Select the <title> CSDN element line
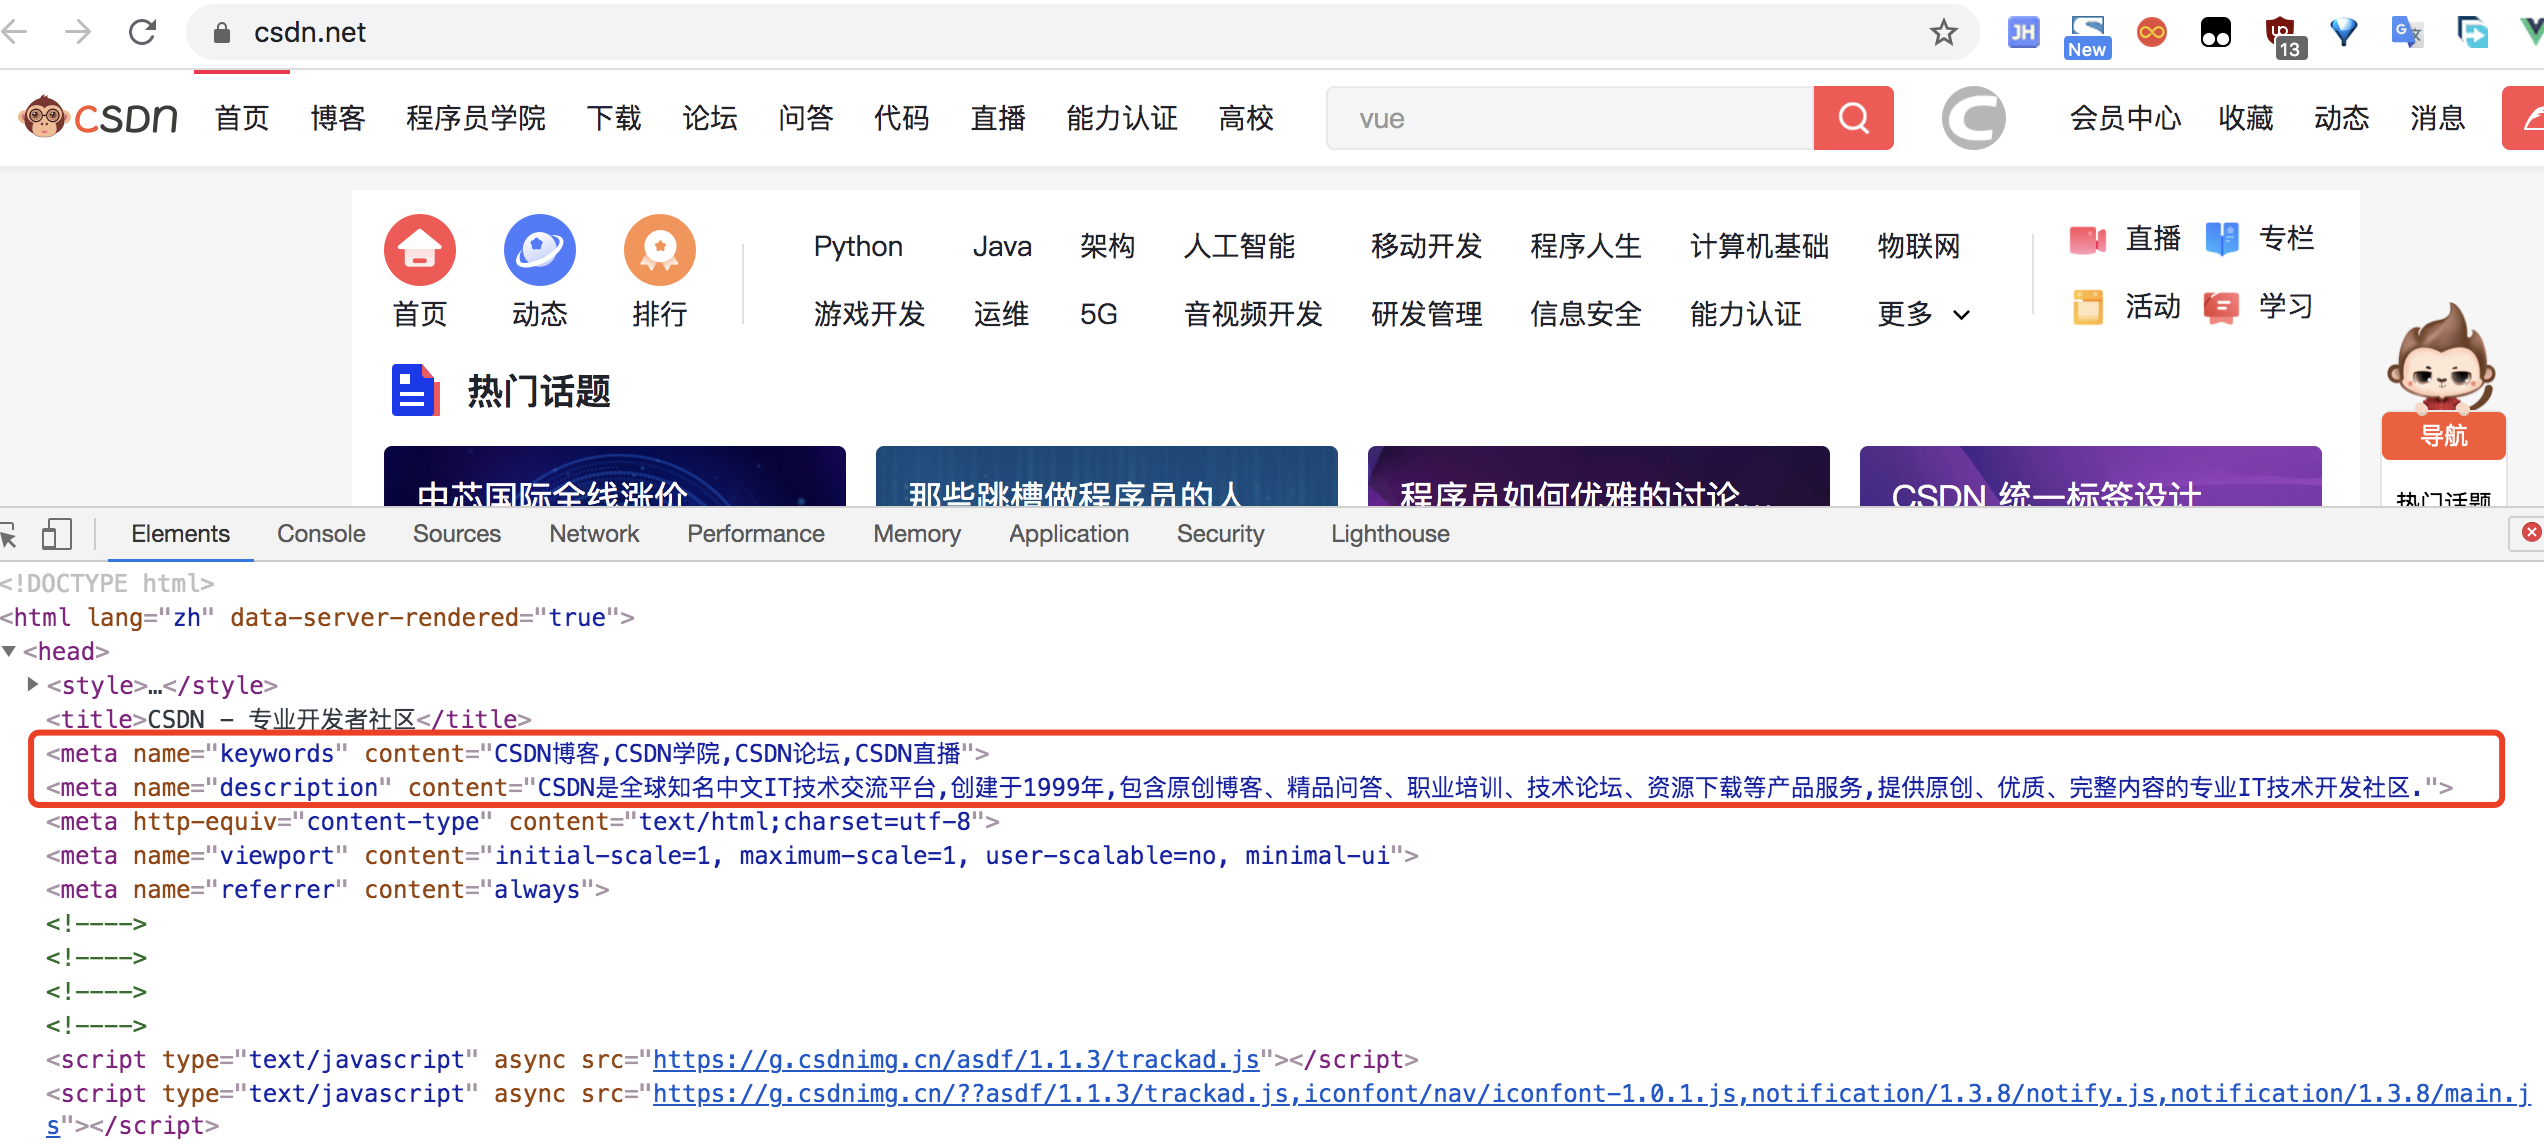Image resolution: width=2544 pixels, height=1144 pixels. coord(289,719)
